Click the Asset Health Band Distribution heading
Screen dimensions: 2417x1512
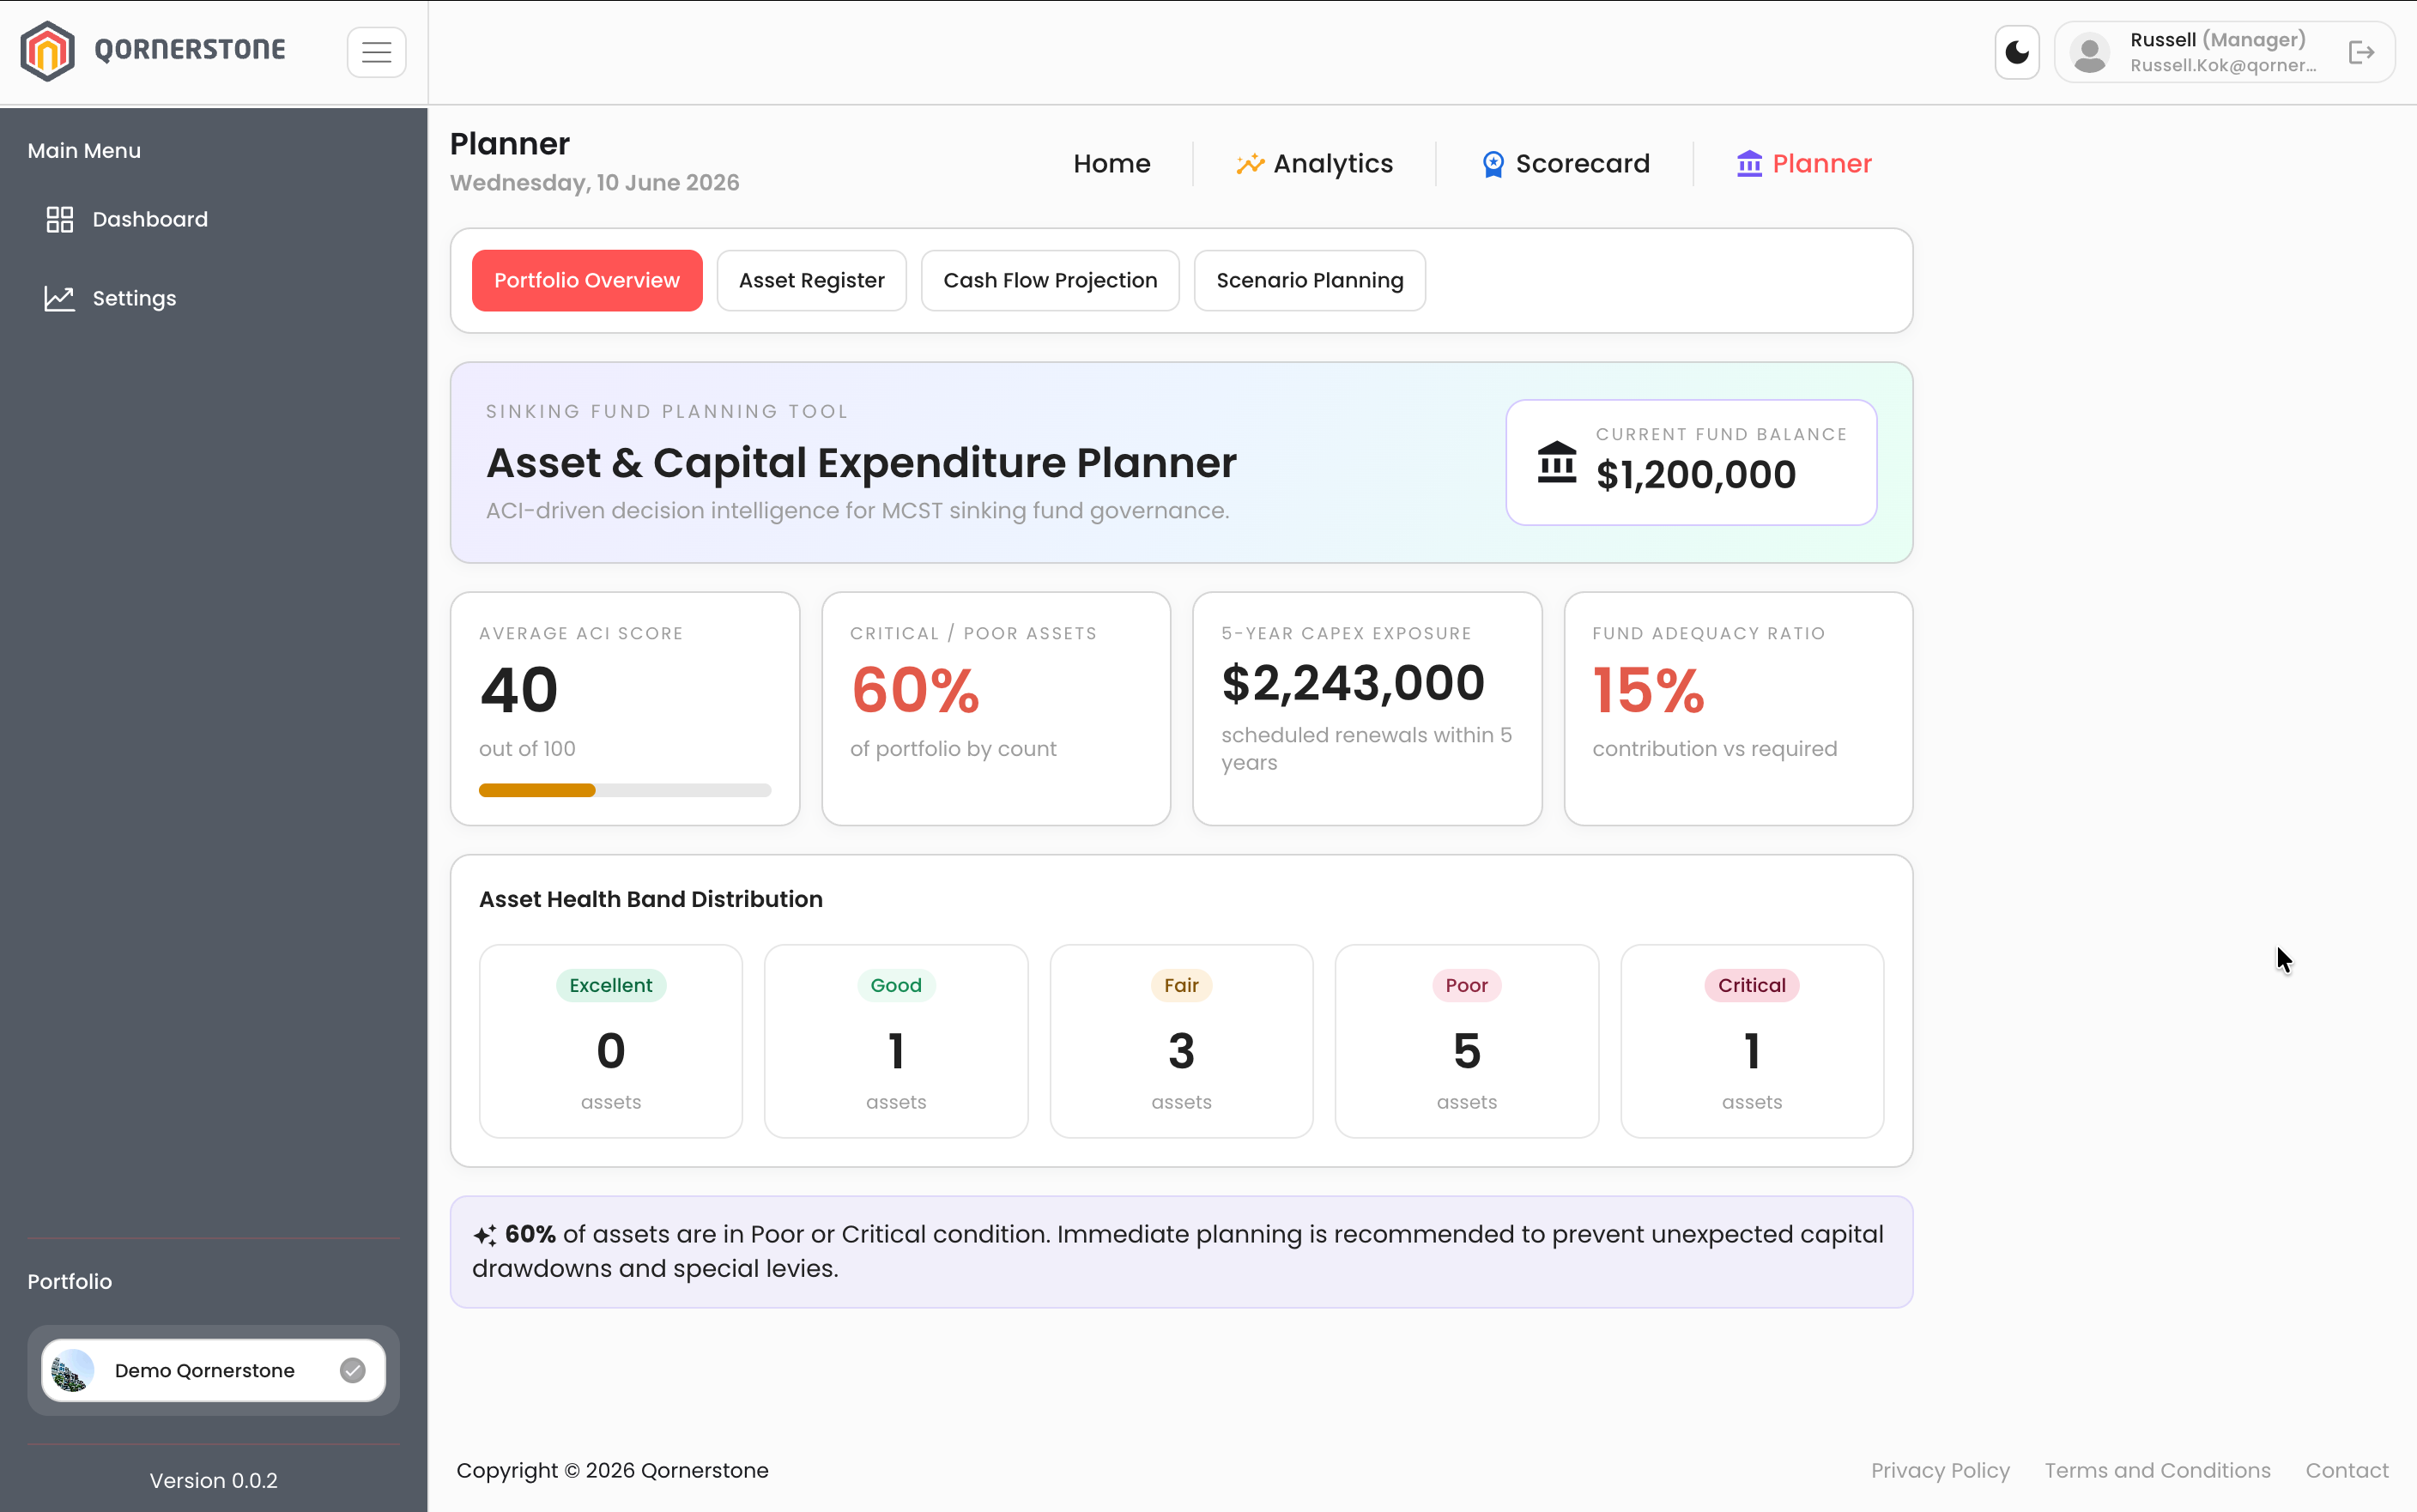click(x=650, y=899)
